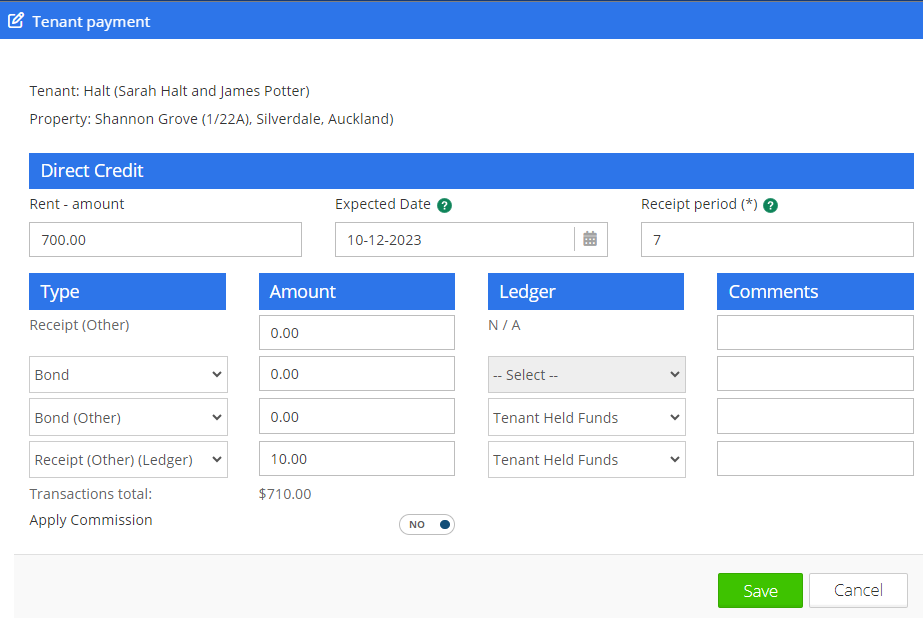The height and width of the screenshot is (618, 923).
Task: Click the Transactions total: label
Action: (x=91, y=494)
